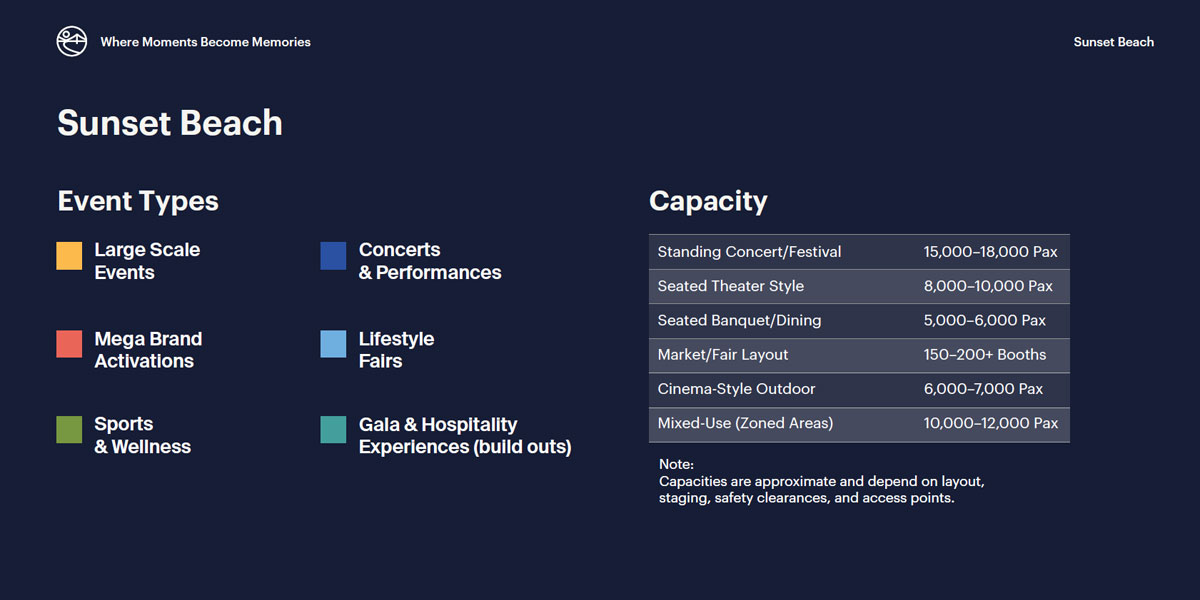Open the Sunset Beach header label
Screen dimensions: 1200x600
click(x=1114, y=42)
